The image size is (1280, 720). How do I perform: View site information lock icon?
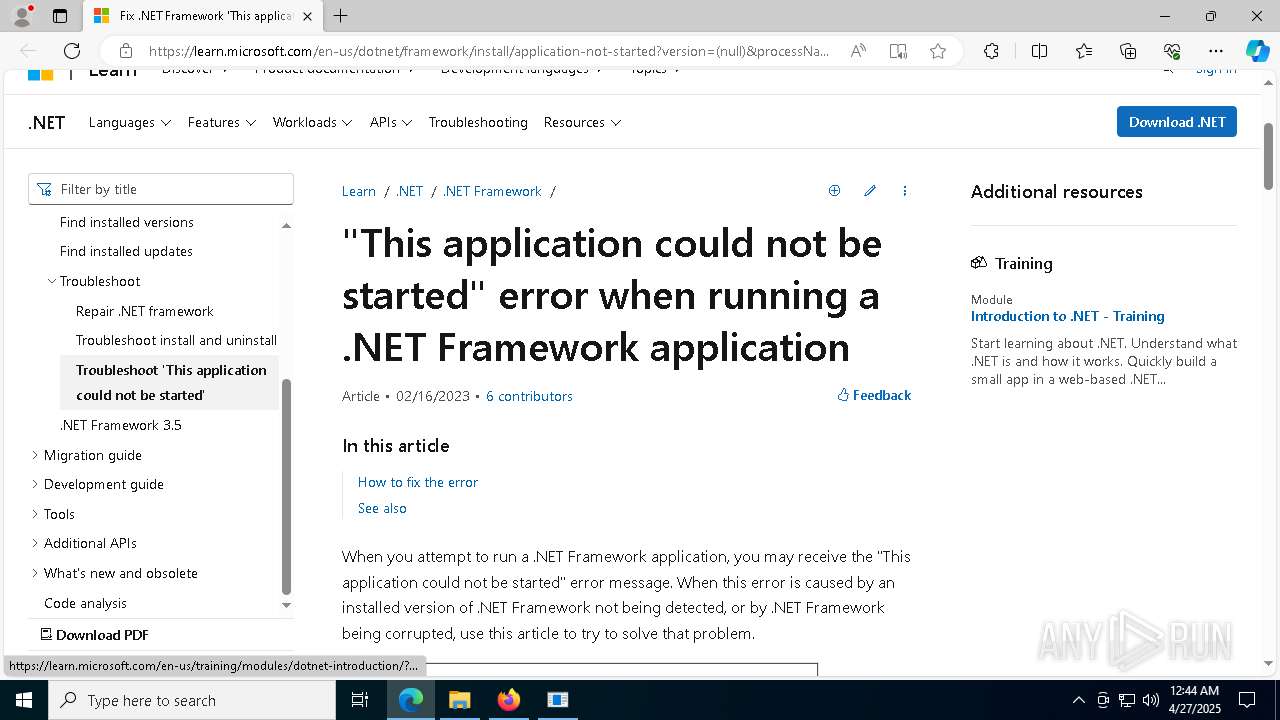pos(125,51)
